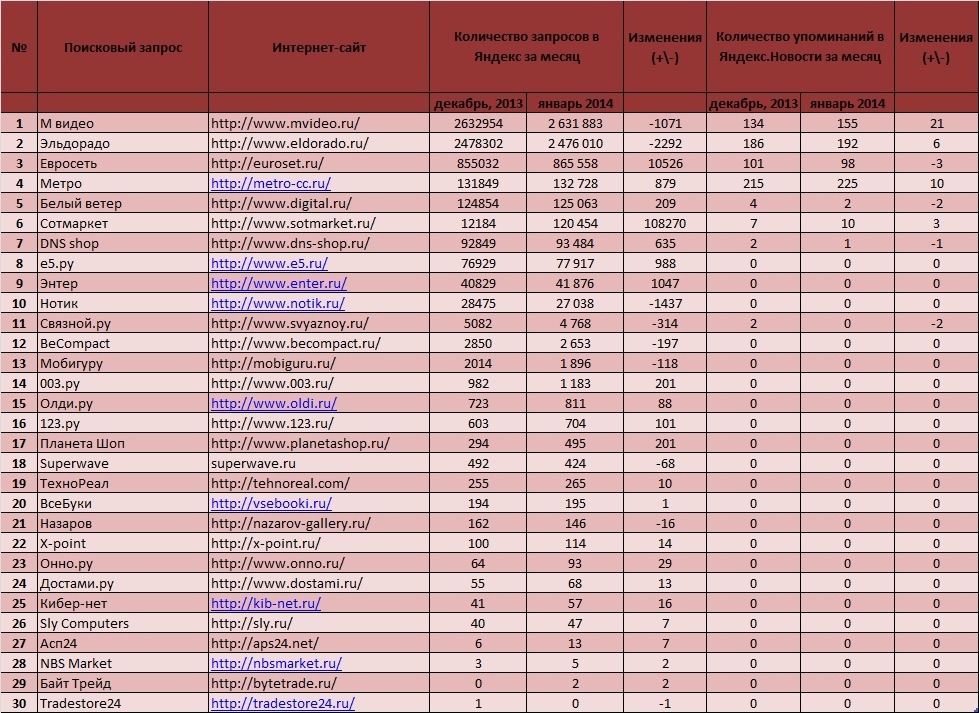Select the 'http://www.svyaznoy.ru/' cell
Viewport: 979px width, 713px height.
319,323
